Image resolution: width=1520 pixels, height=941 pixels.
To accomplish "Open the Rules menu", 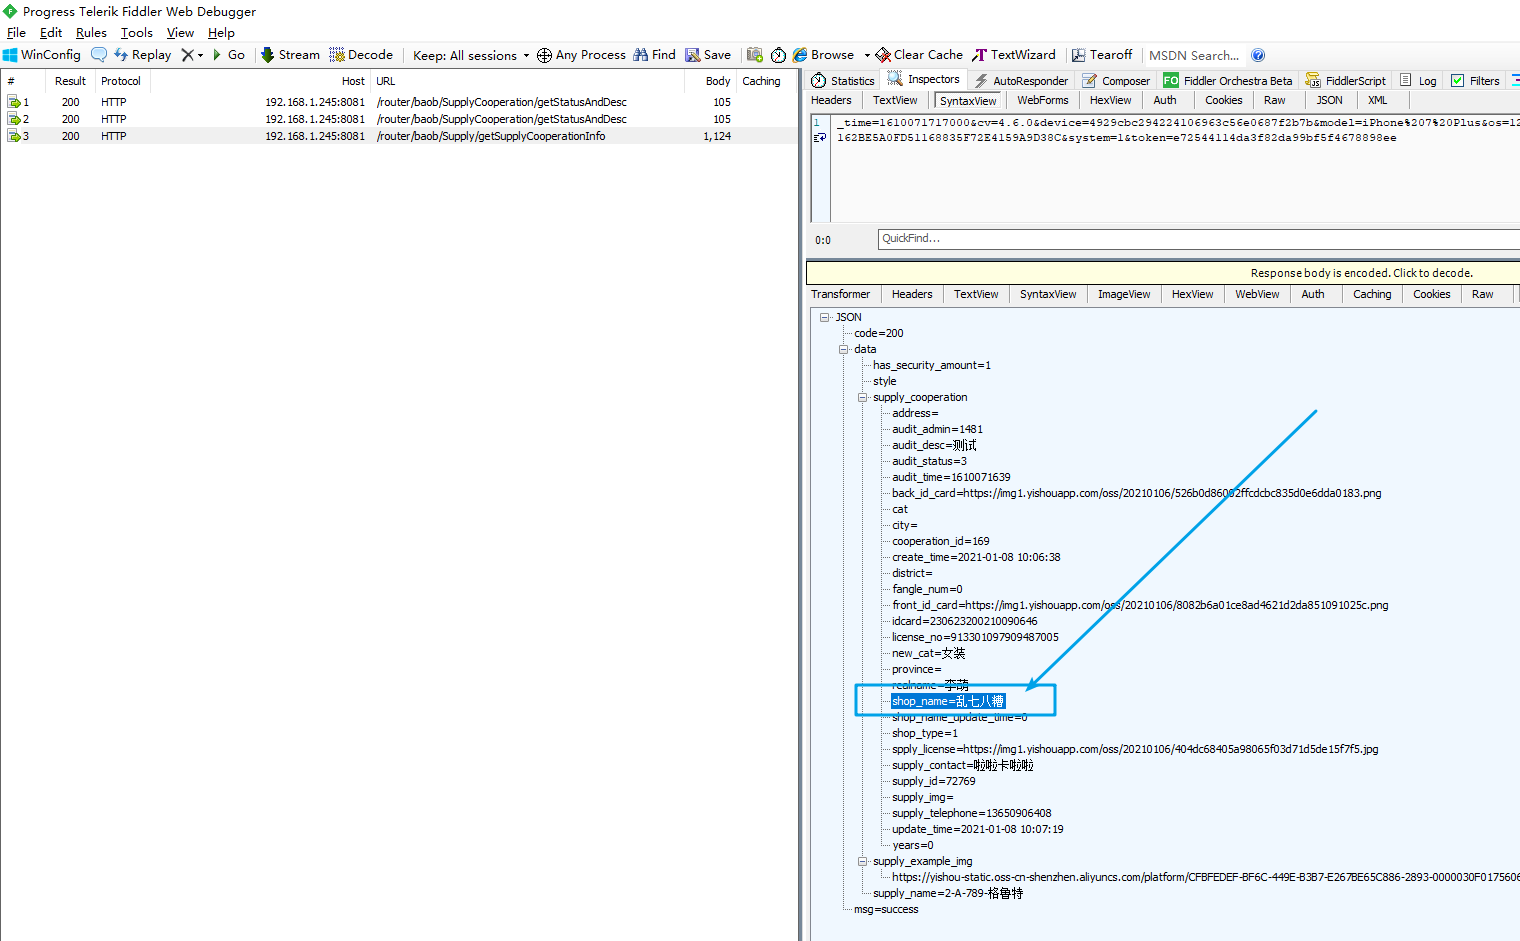I will point(91,33).
